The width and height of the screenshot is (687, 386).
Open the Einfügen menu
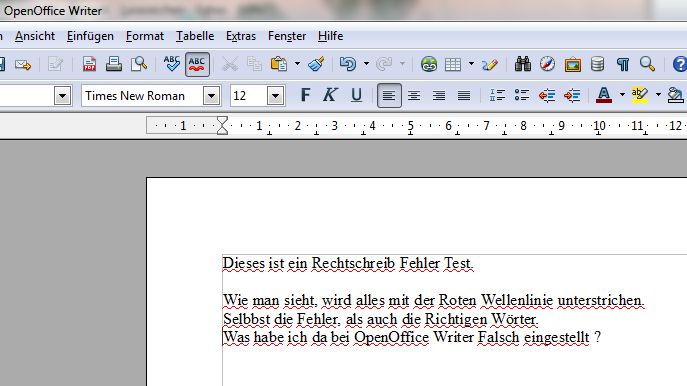pyautogui.click(x=90, y=36)
